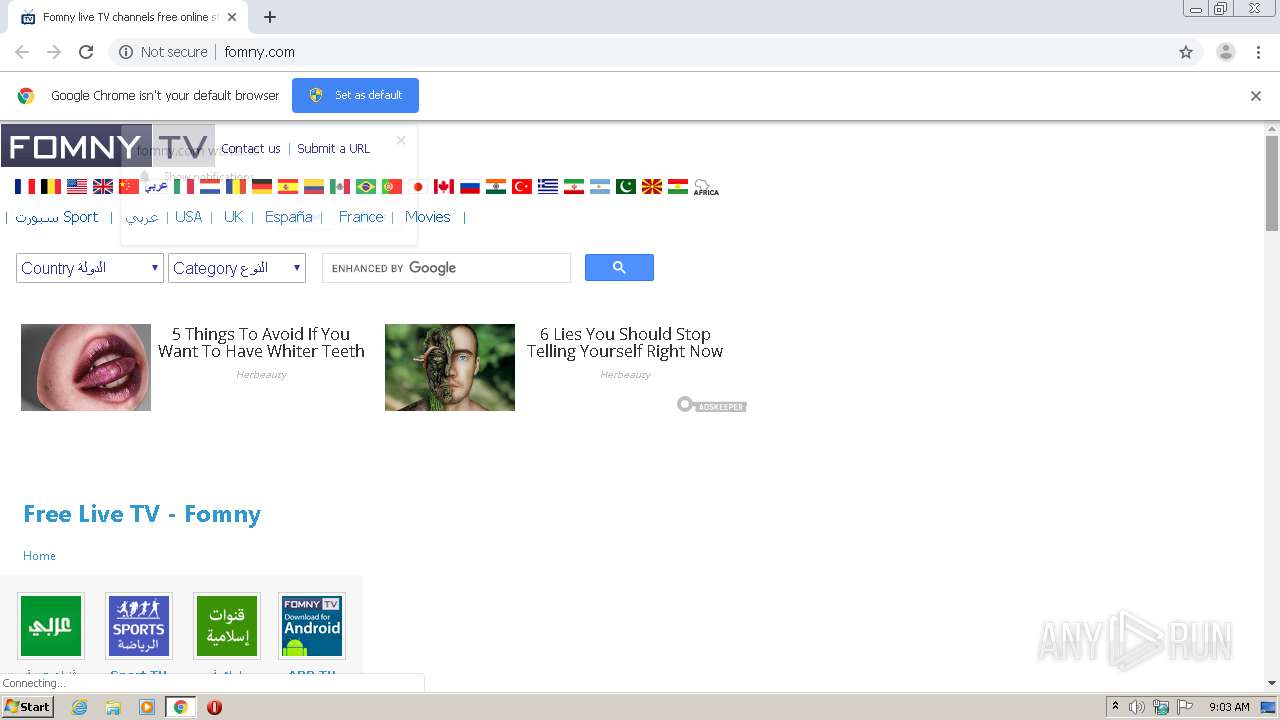Screen dimensions: 1280x720
Task: Click the blue search magnifier button
Action: (x=619, y=267)
